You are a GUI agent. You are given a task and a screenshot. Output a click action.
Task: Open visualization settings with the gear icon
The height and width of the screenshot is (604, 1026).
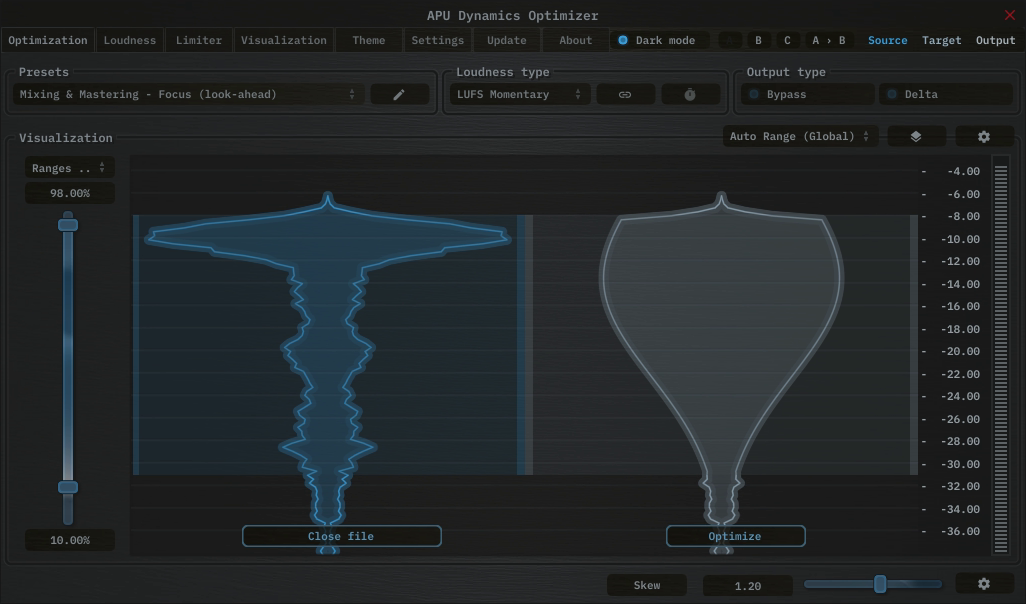(x=984, y=135)
